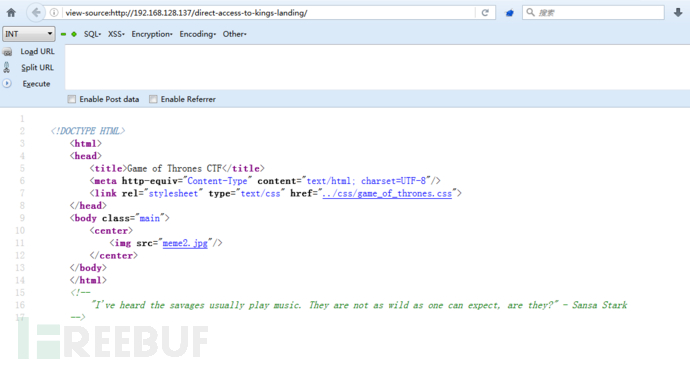This screenshot has width=690, height=366.
Task: Navigate back with the back arrow
Action: coord(36,13)
